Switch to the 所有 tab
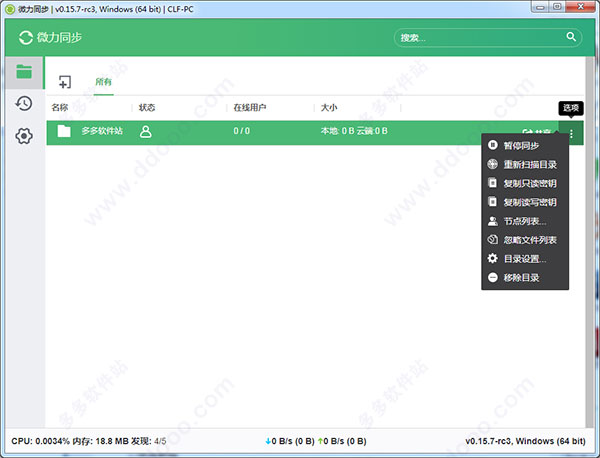The width and height of the screenshot is (600, 458). [x=103, y=81]
